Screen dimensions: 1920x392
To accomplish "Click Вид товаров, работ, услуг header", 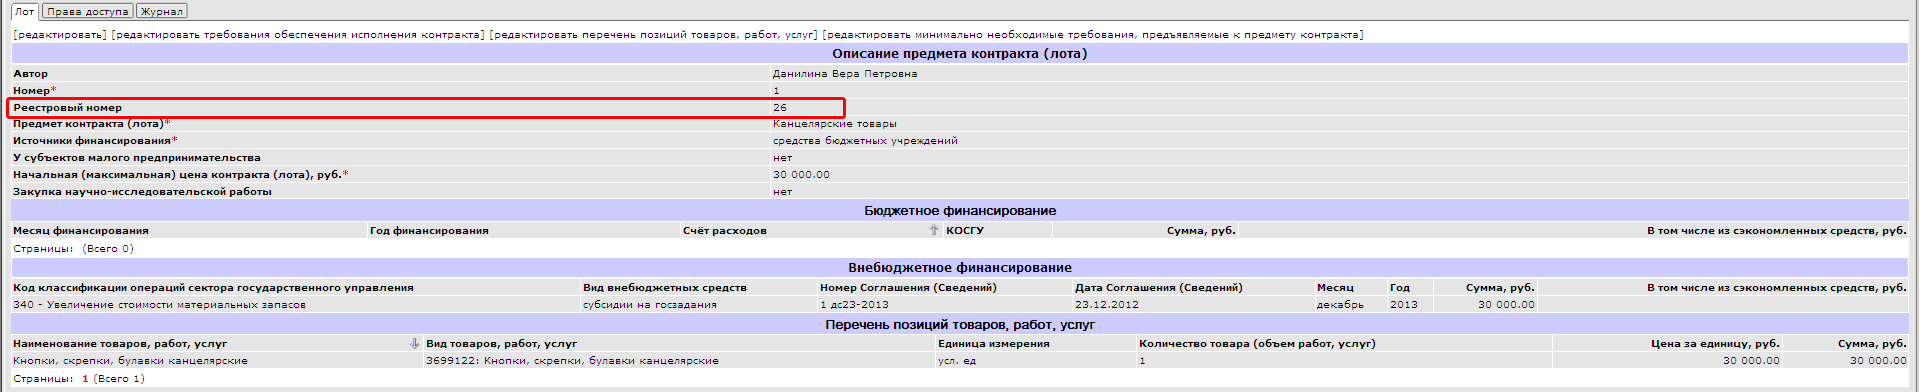I will (501, 344).
